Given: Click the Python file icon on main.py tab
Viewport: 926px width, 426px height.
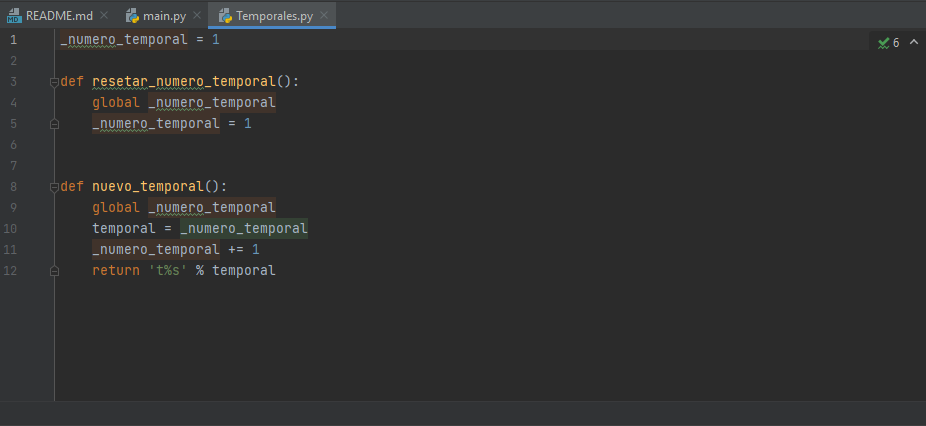Looking at the screenshot, I should 132,16.
